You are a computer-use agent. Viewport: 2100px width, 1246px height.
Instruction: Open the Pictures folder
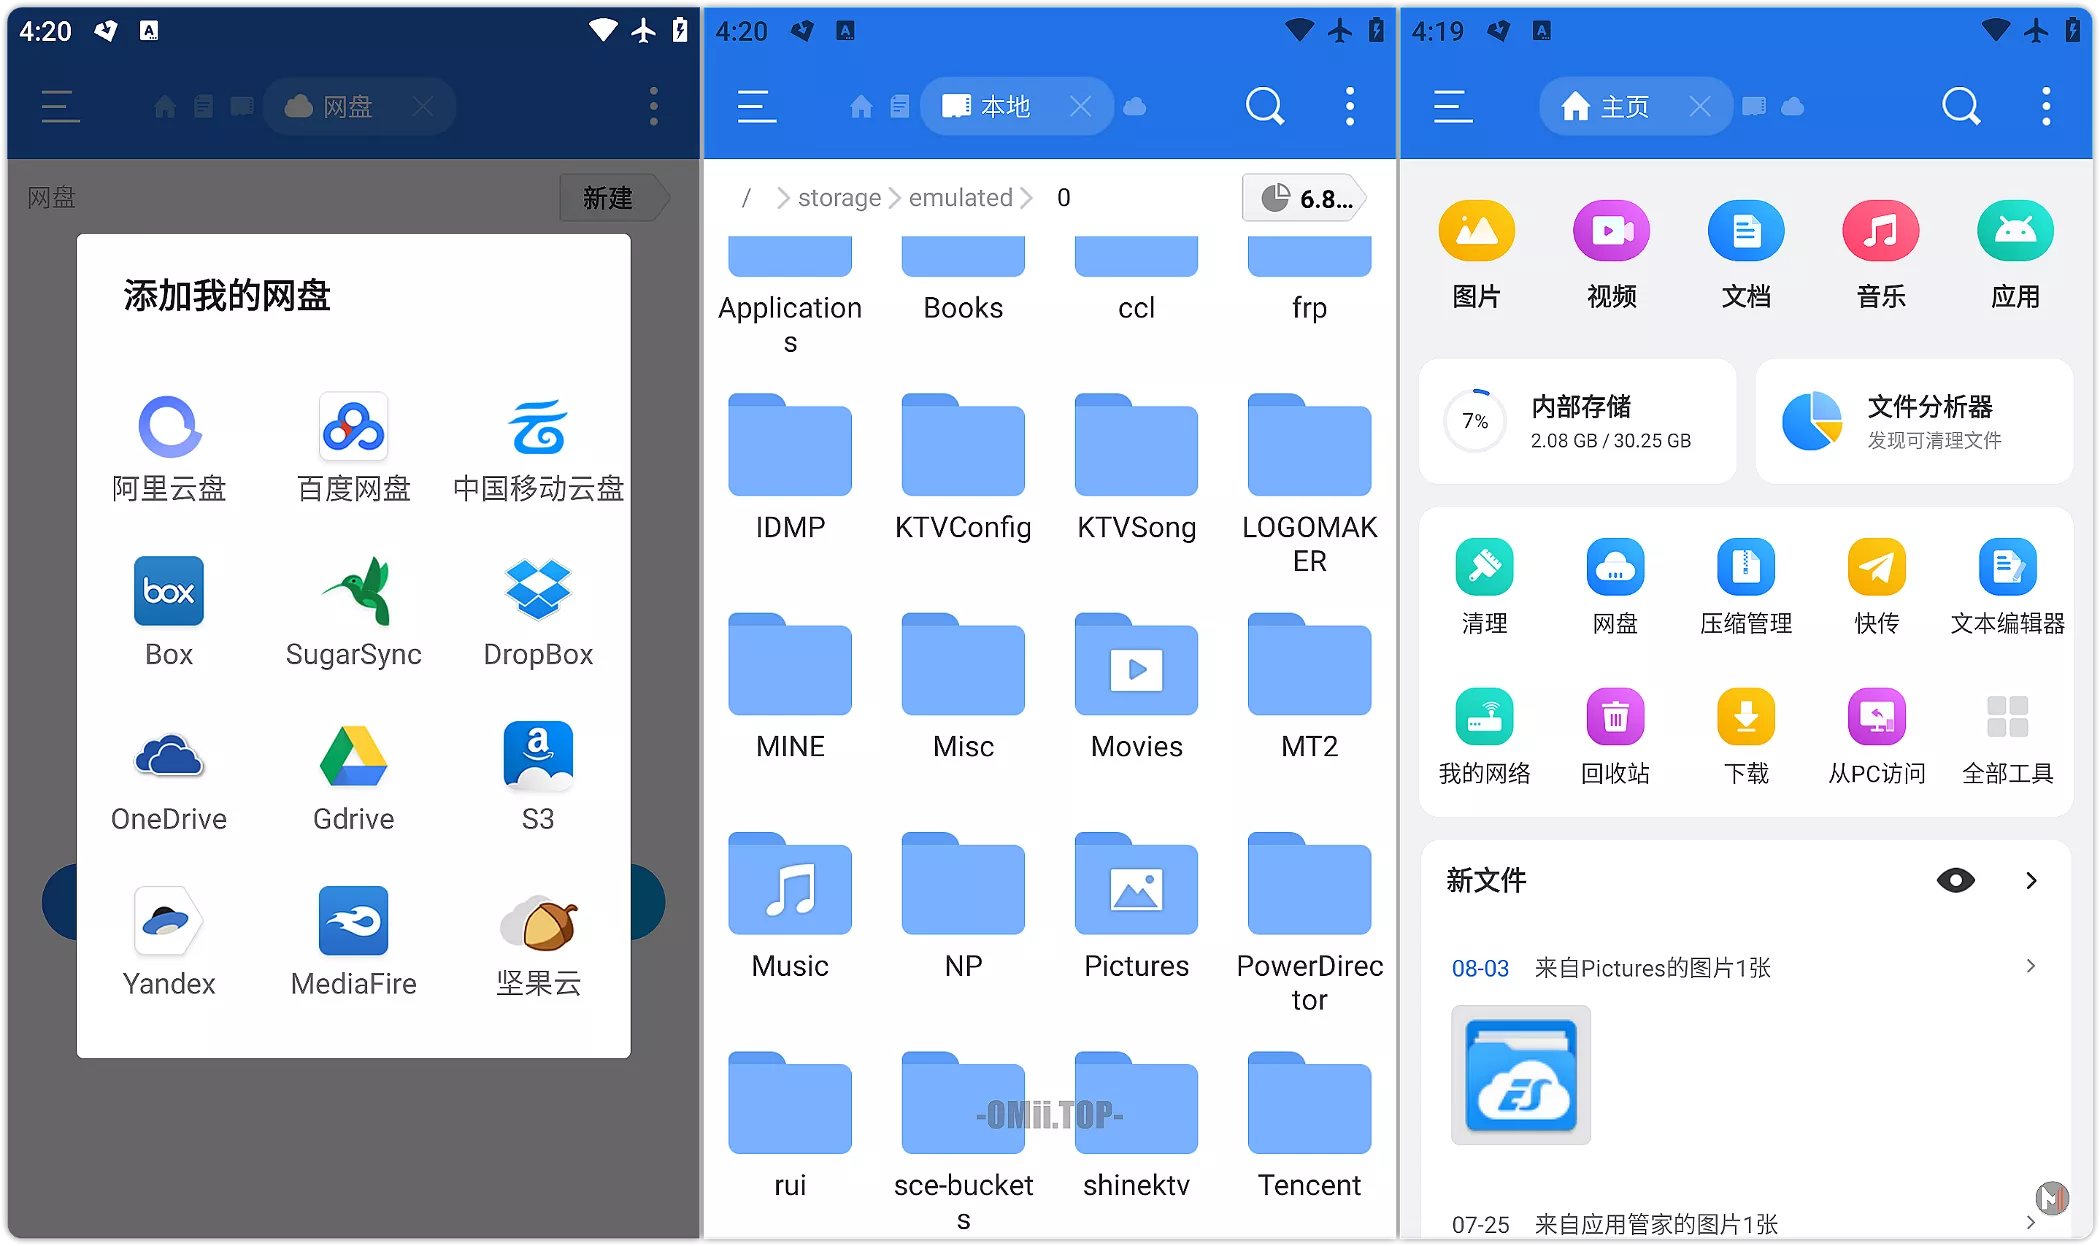[x=1136, y=907]
